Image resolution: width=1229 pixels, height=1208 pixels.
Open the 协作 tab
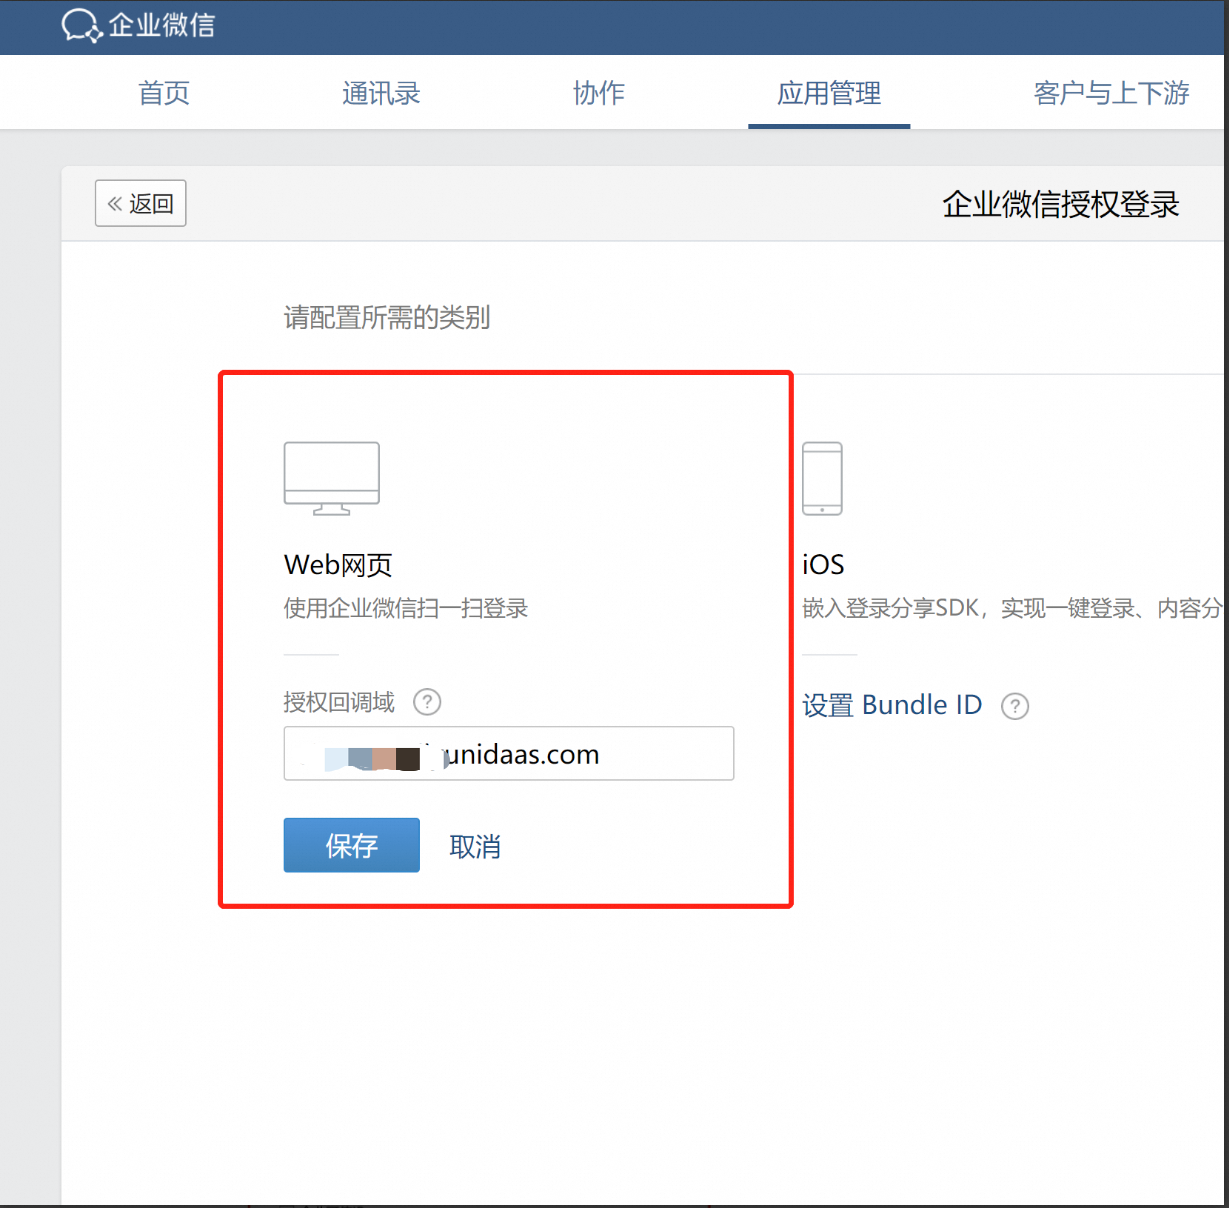599,93
